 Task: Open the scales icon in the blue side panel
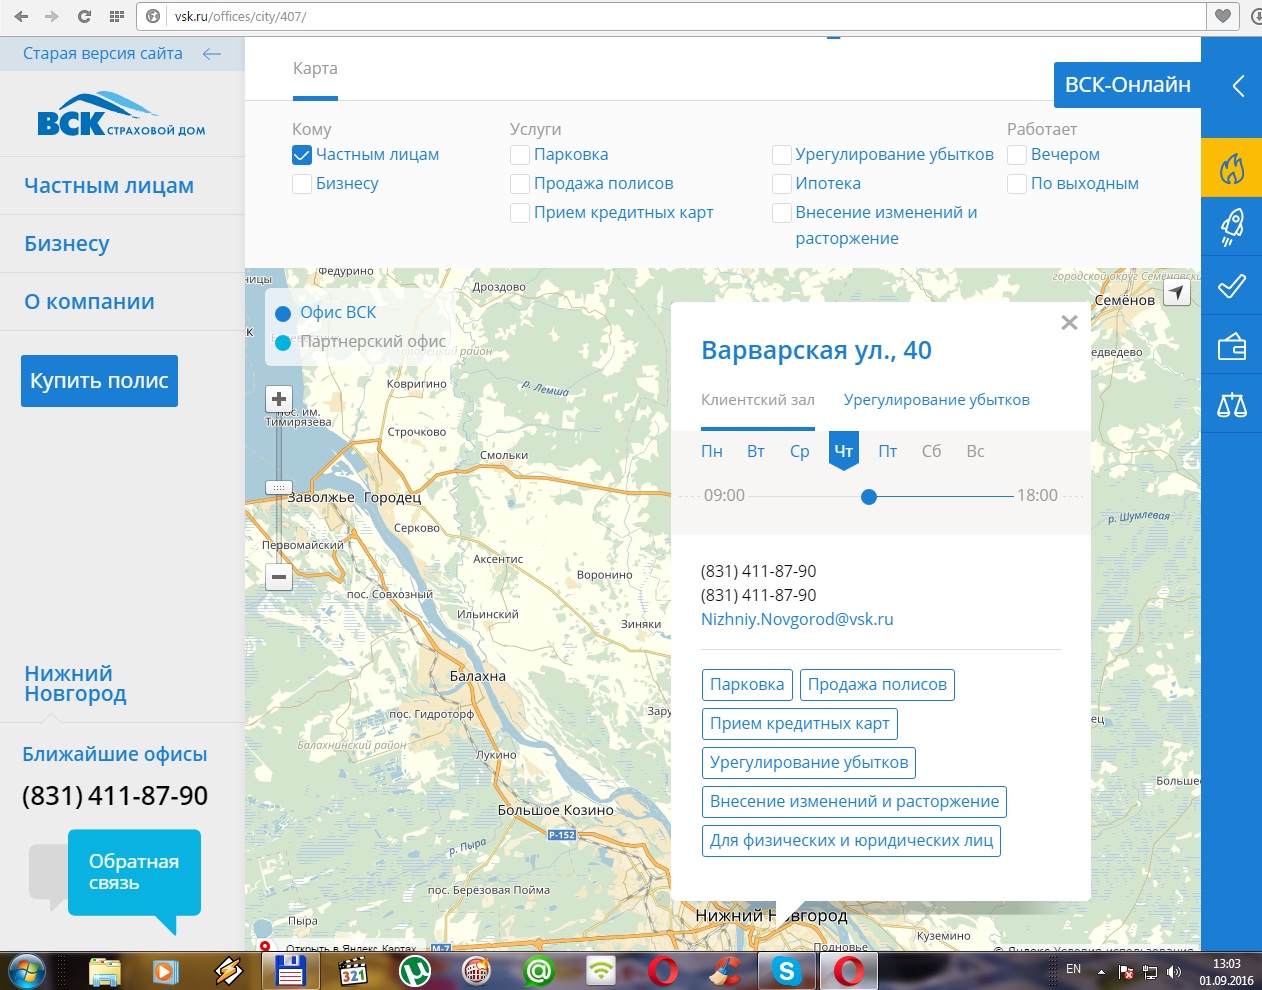(x=1231, y=405)
